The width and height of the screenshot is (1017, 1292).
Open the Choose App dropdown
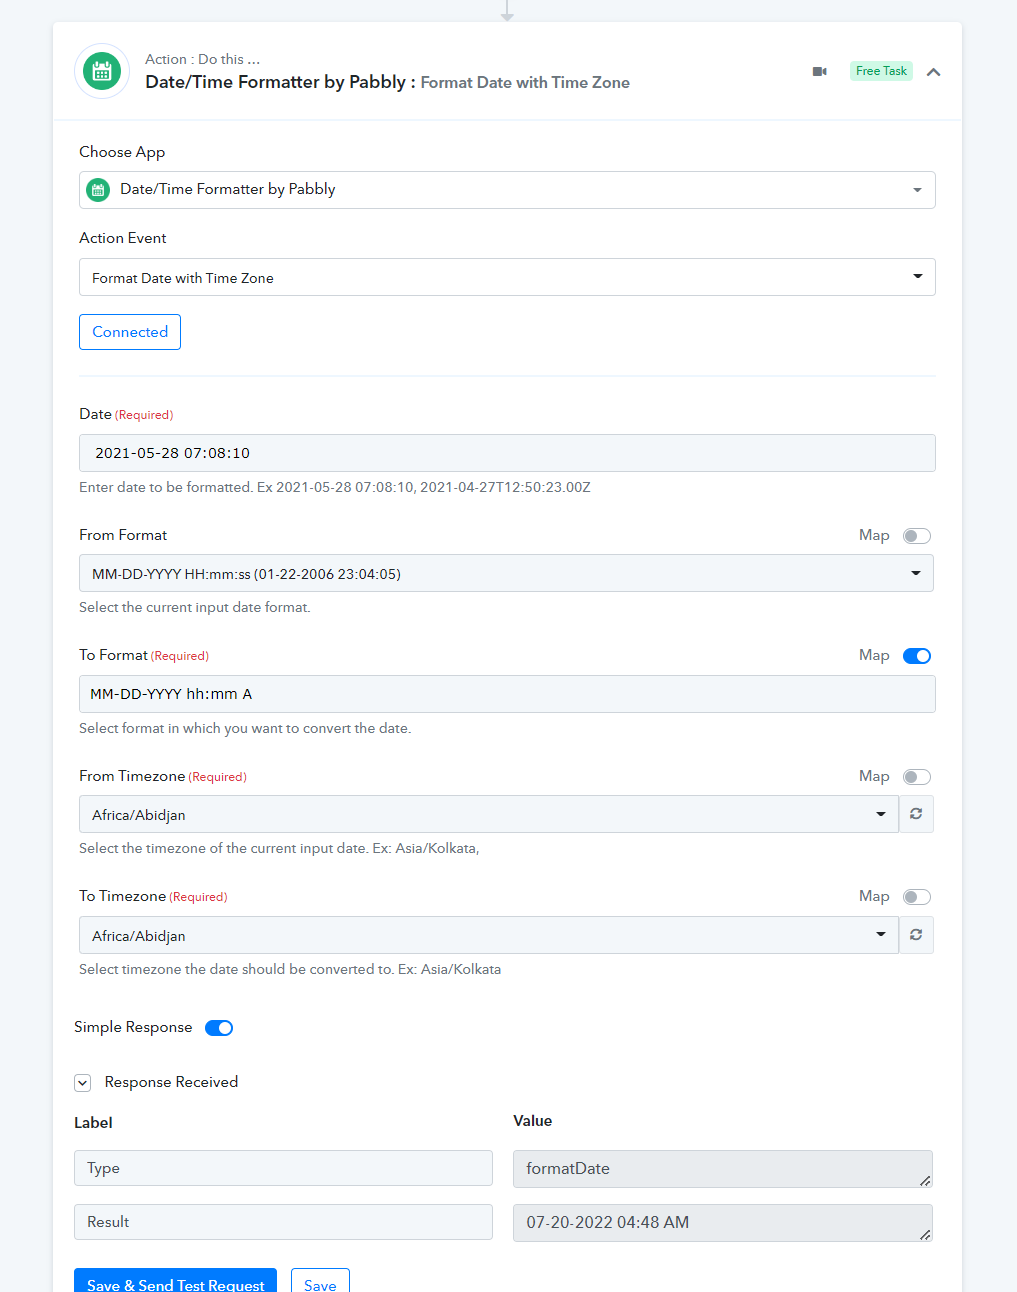point(507,190)
